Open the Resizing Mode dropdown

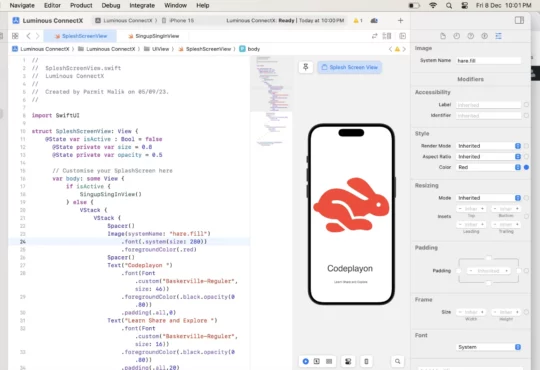488,198
